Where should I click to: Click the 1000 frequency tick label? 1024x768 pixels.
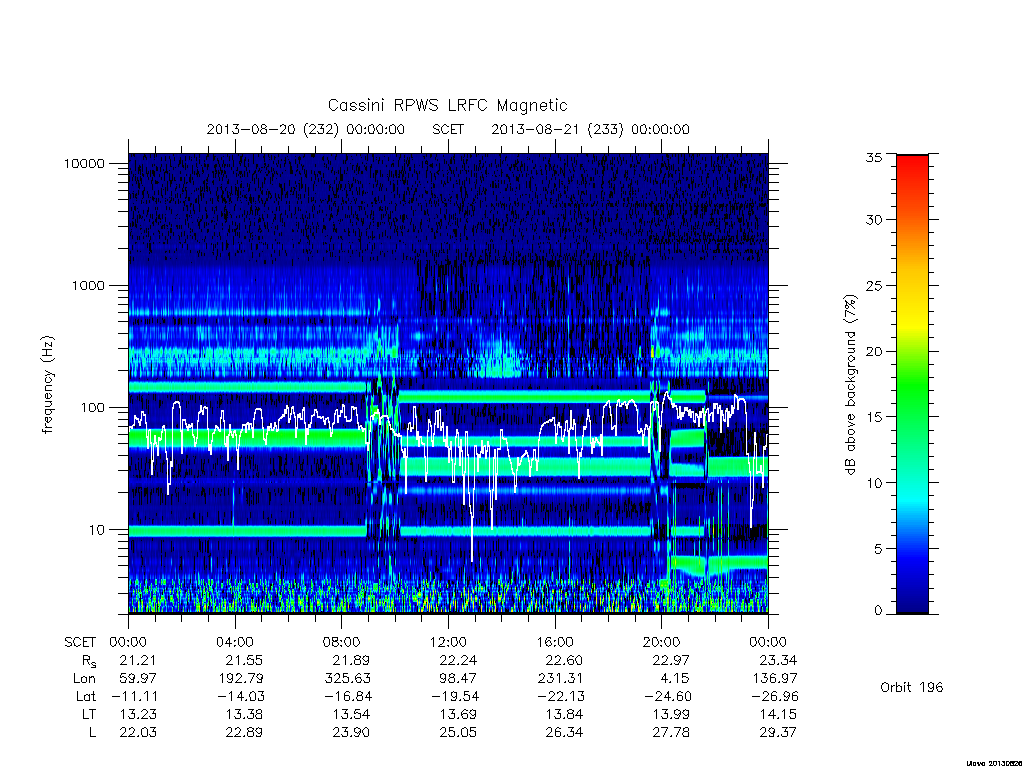click(88, 286)
